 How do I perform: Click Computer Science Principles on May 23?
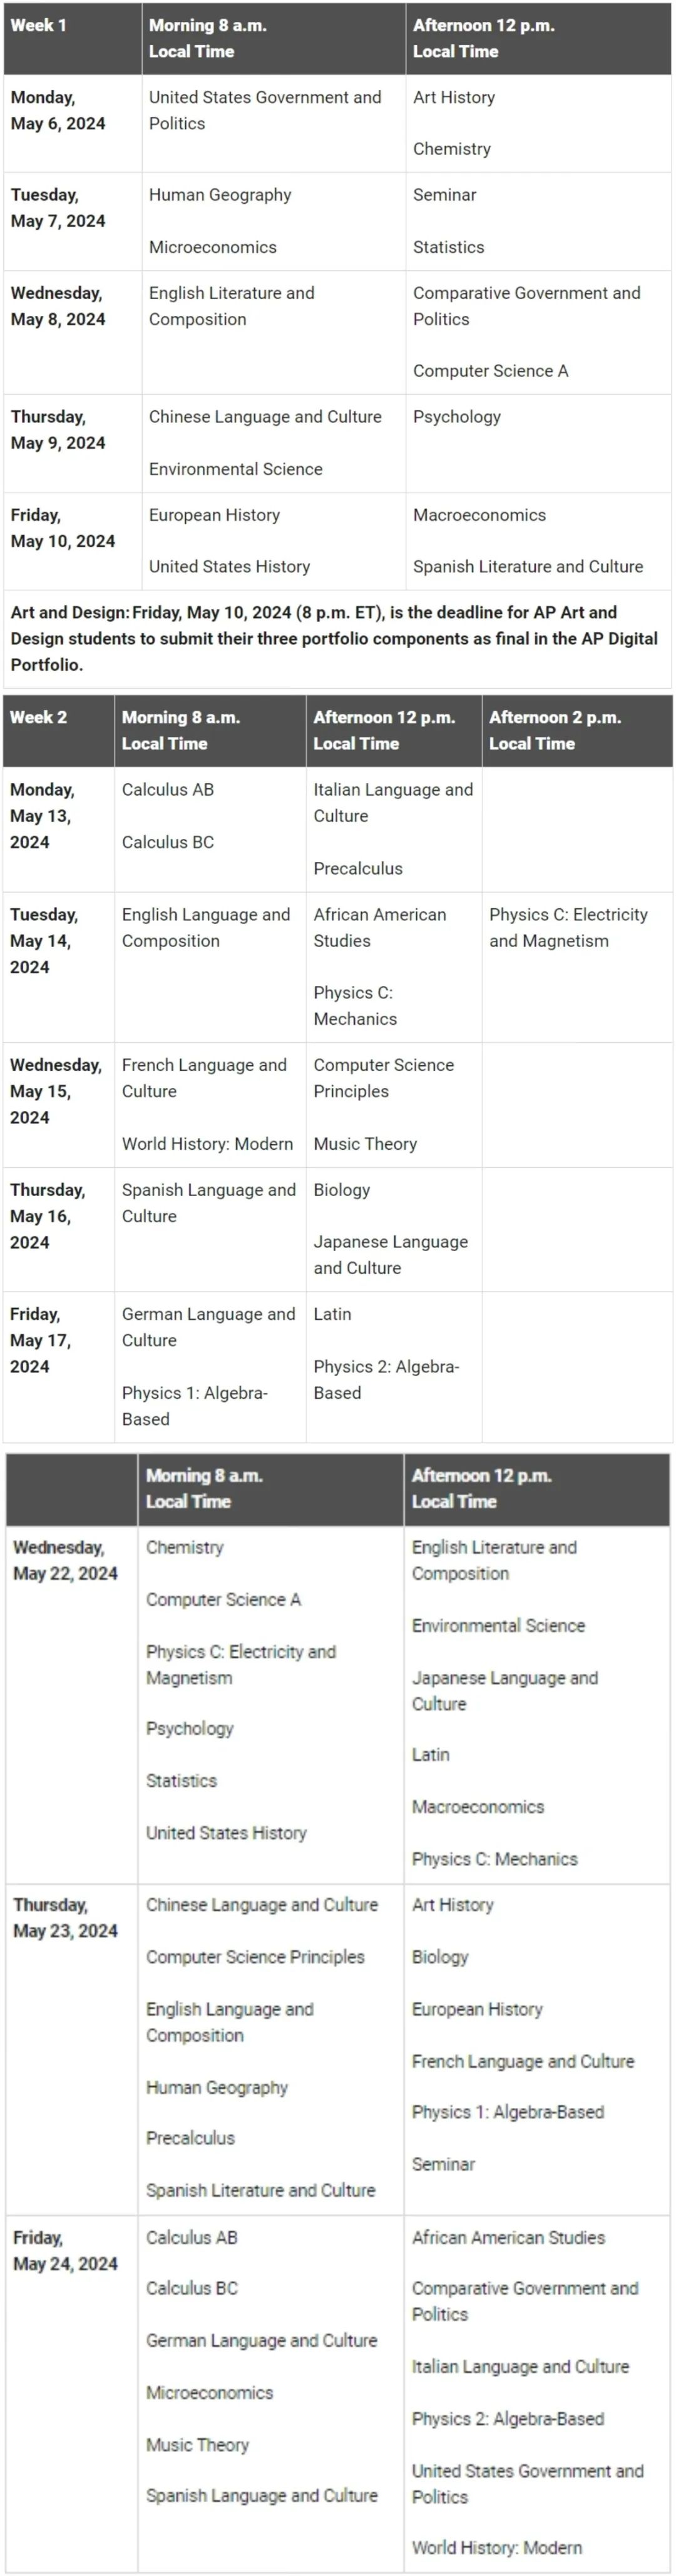255,1957
